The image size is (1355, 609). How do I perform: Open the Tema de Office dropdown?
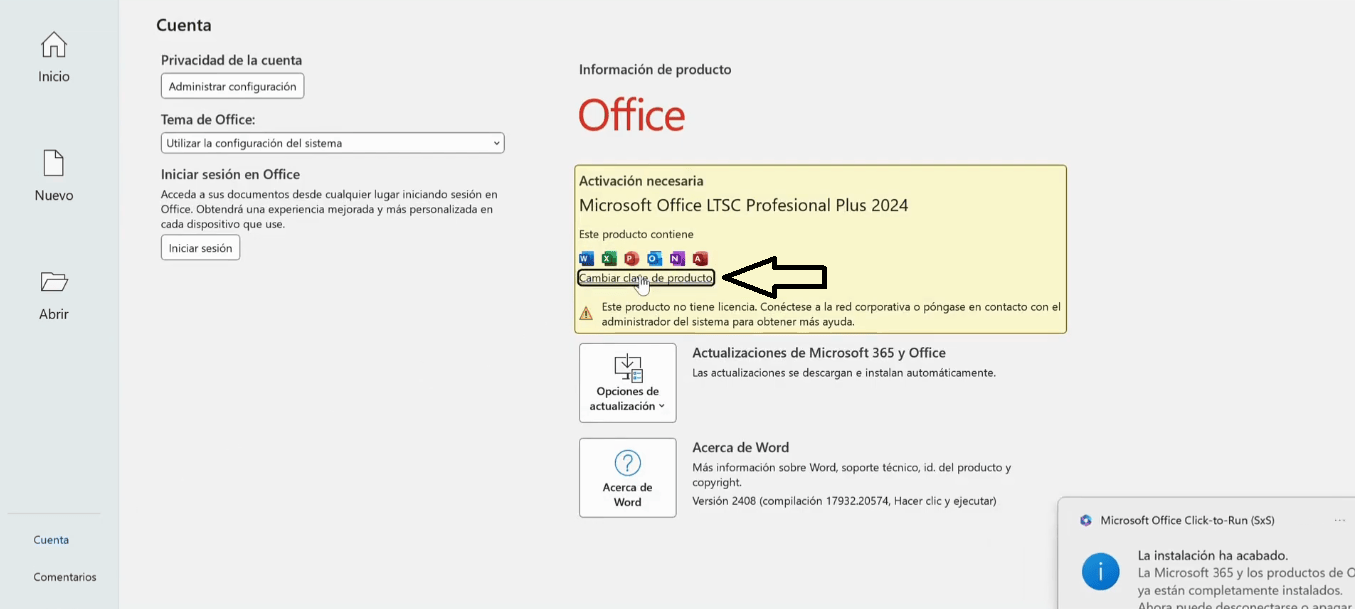point(333,143)
